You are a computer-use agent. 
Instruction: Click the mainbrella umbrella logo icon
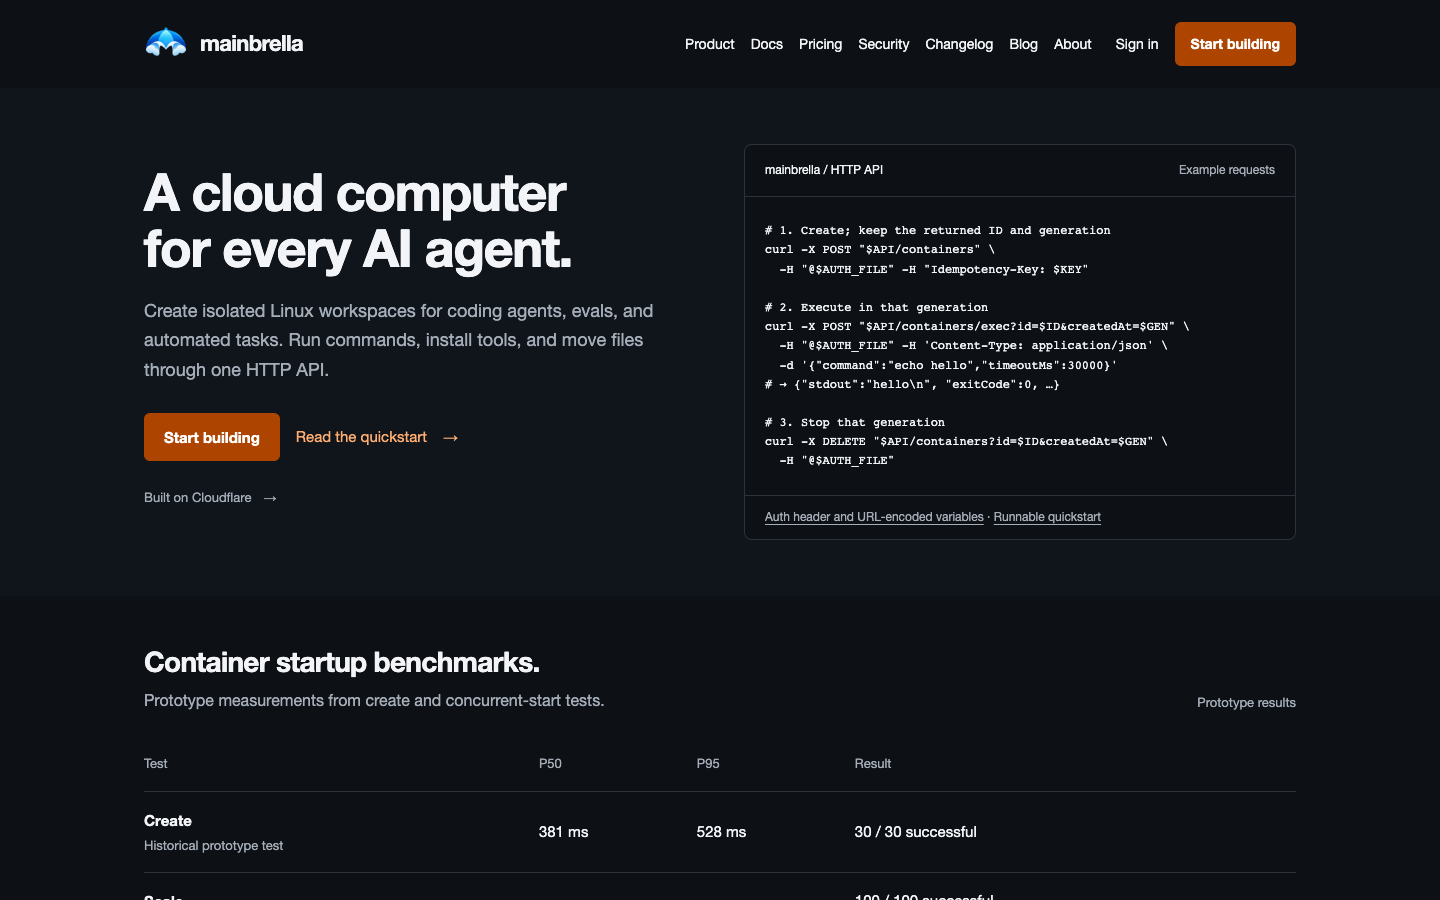(x=166, y=43)
